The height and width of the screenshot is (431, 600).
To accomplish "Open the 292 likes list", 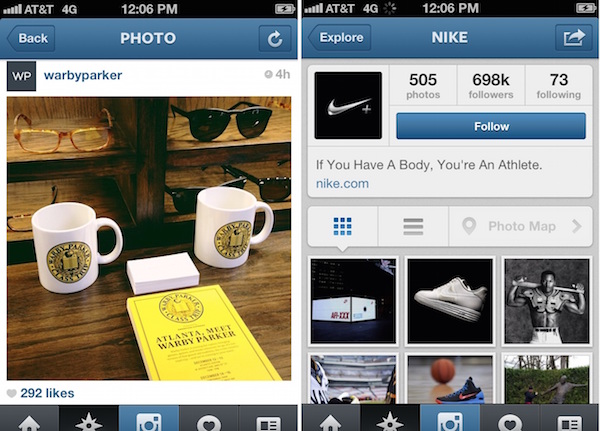I will click(x=47, y=393).
